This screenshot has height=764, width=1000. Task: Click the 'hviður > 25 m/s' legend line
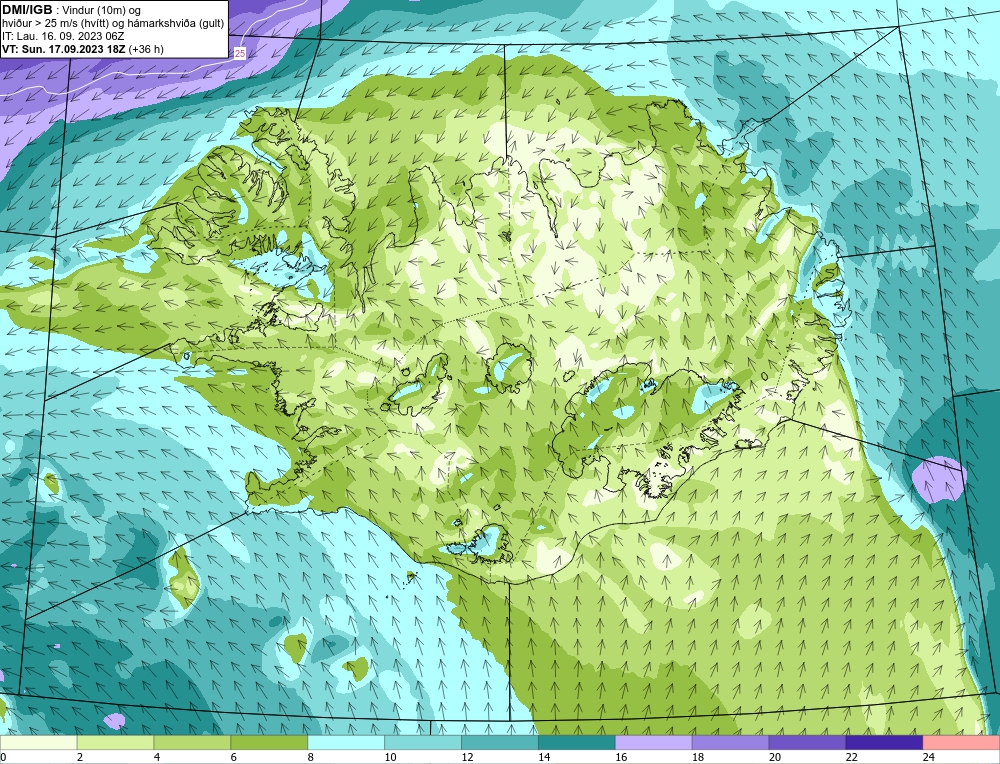pos(113,24)
